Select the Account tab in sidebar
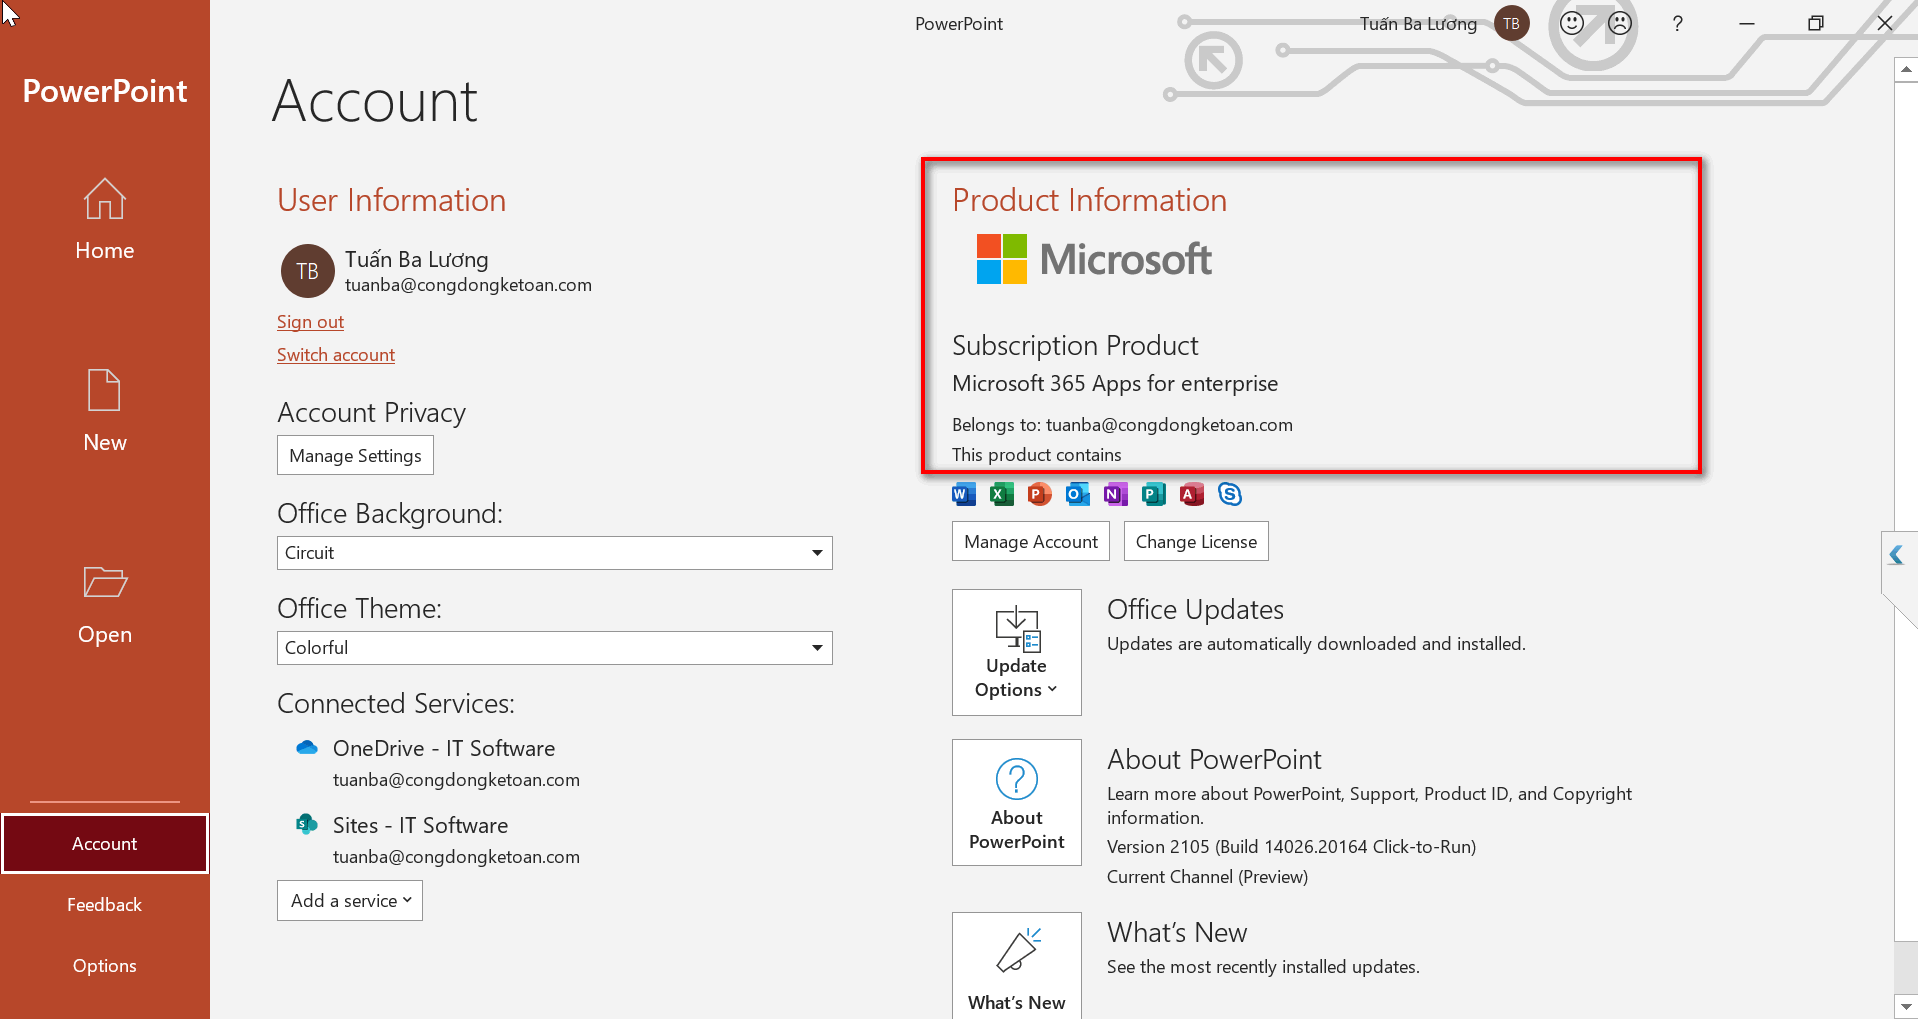Screen dimensions: 1918x1019 tap(105, 843)
